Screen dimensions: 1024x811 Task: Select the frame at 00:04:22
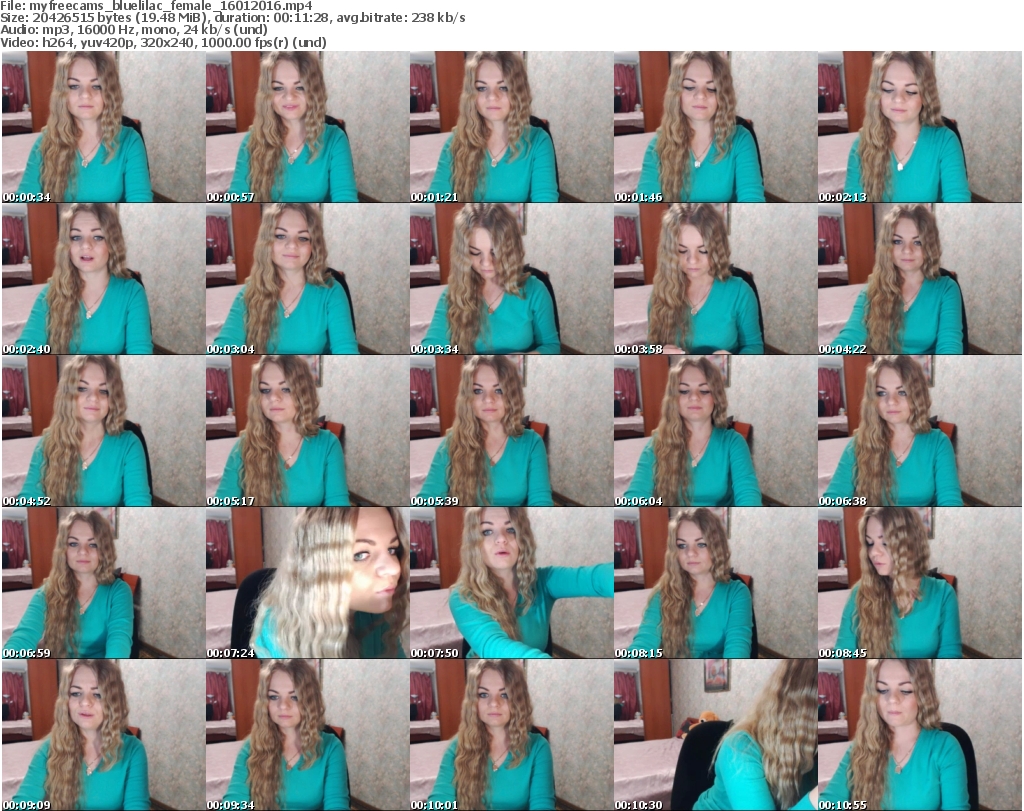pyautogui.click(x=920, y=279)
